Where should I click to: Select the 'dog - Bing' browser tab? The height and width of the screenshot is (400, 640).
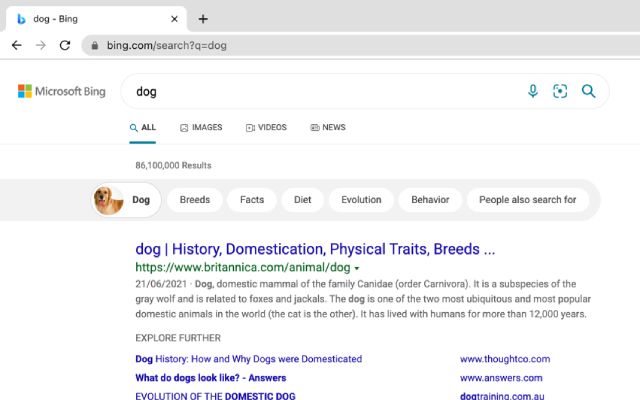(96, 19)
